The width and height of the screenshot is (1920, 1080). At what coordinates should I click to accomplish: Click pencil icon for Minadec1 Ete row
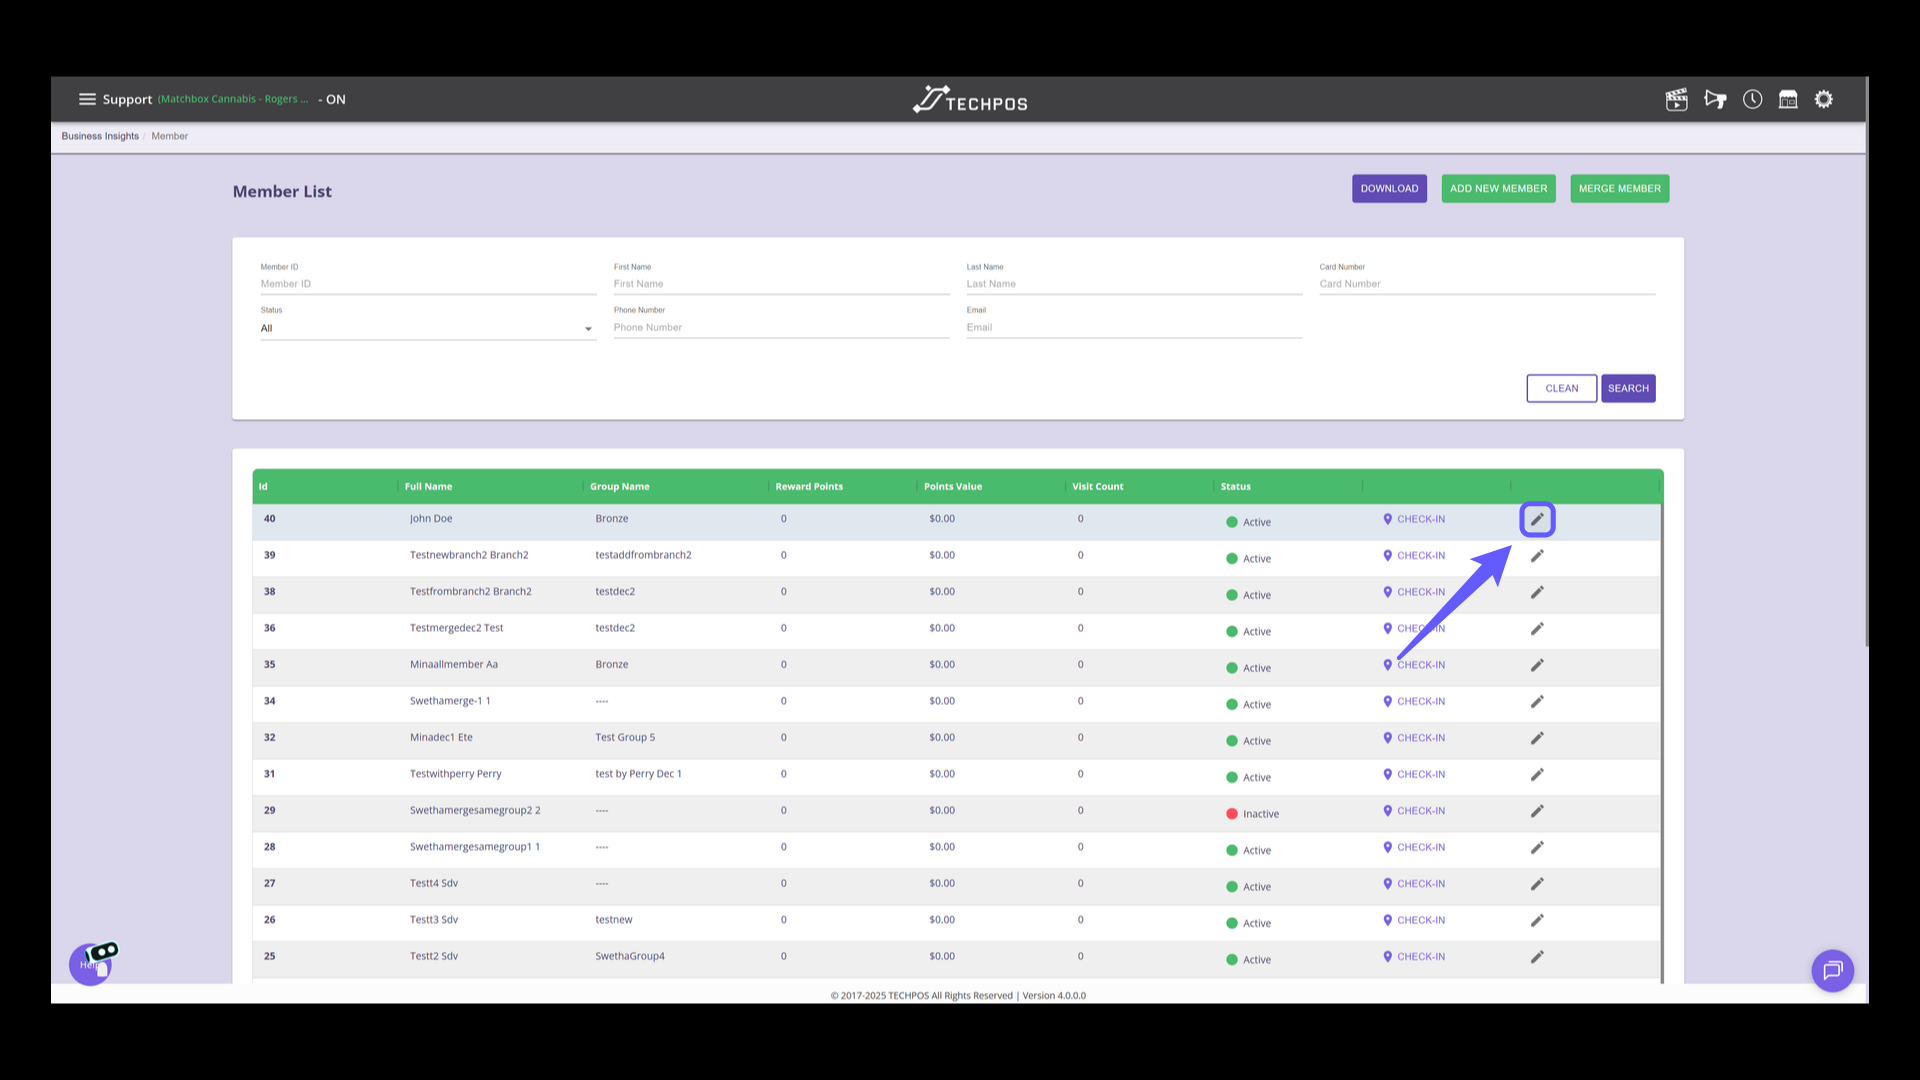click(1537, 738)
